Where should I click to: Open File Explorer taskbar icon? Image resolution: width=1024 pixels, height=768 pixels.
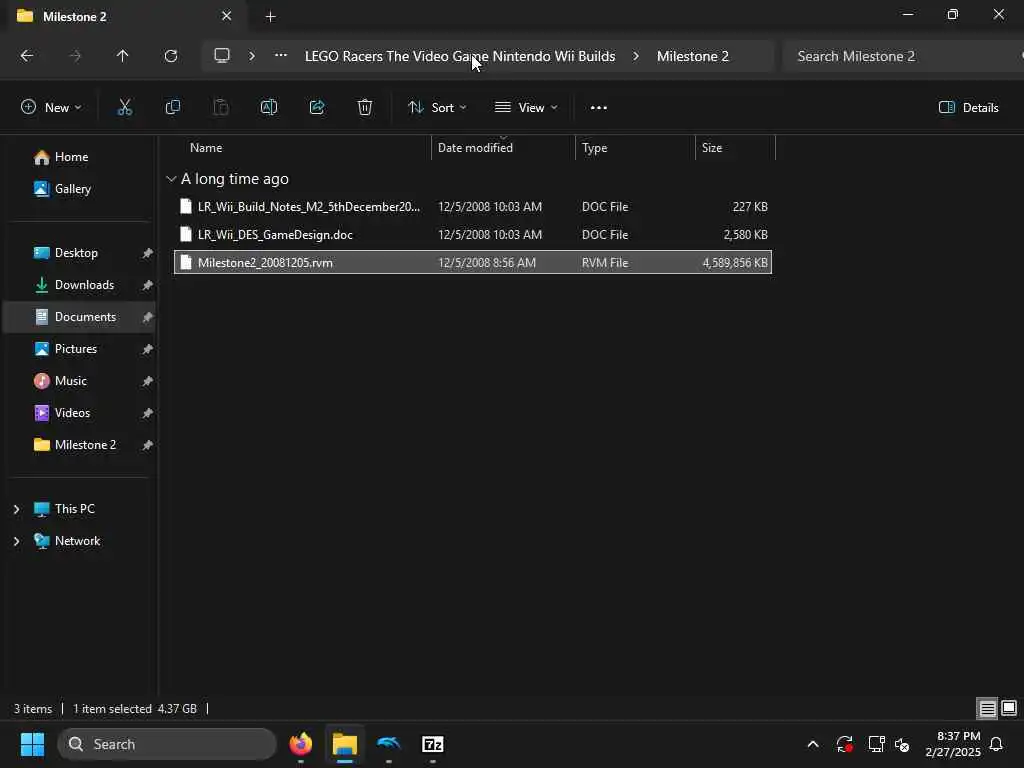(345, 744)
